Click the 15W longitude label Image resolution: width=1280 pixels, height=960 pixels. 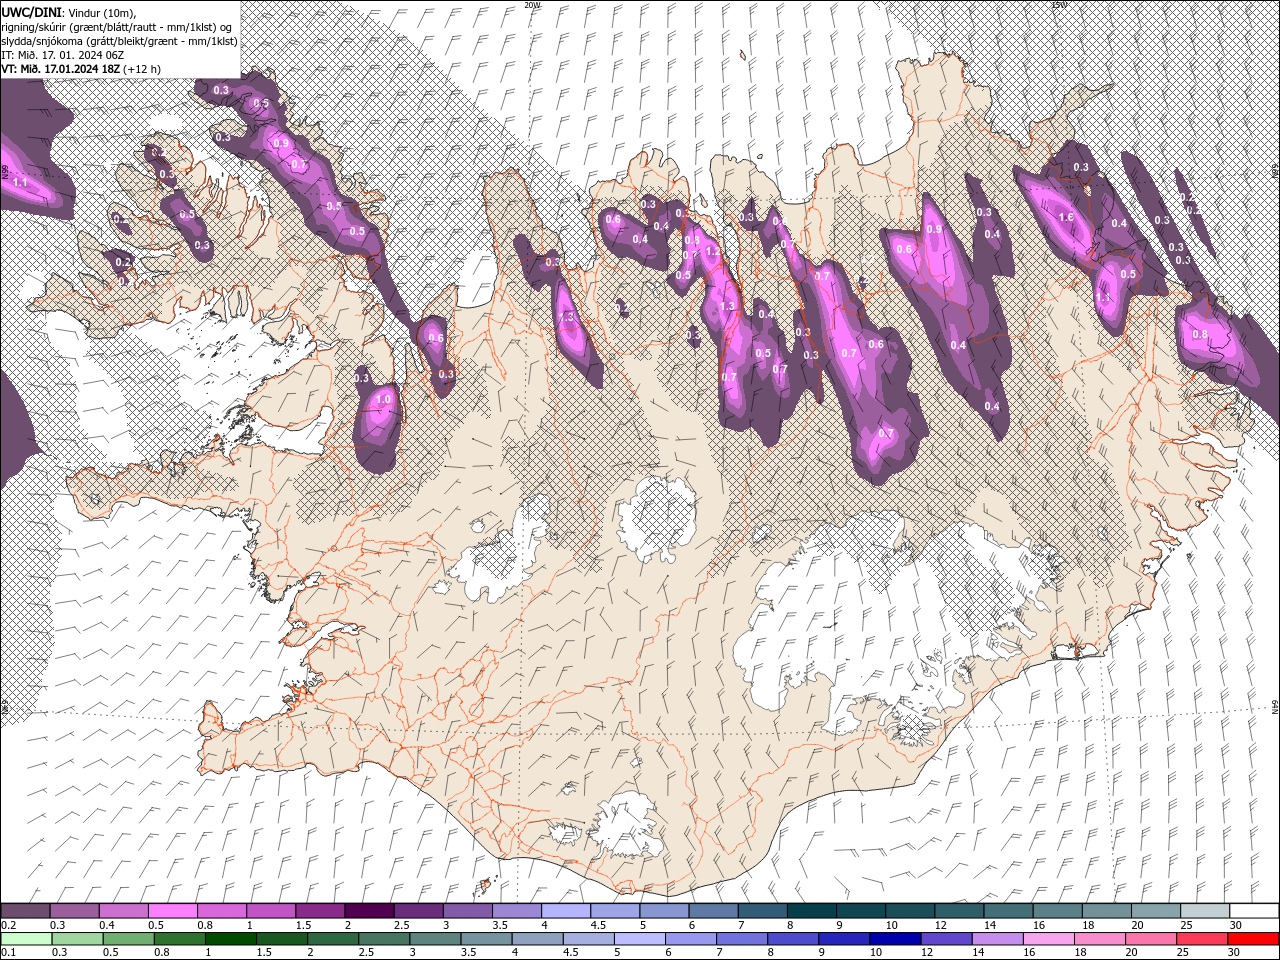coord(1059,5)
